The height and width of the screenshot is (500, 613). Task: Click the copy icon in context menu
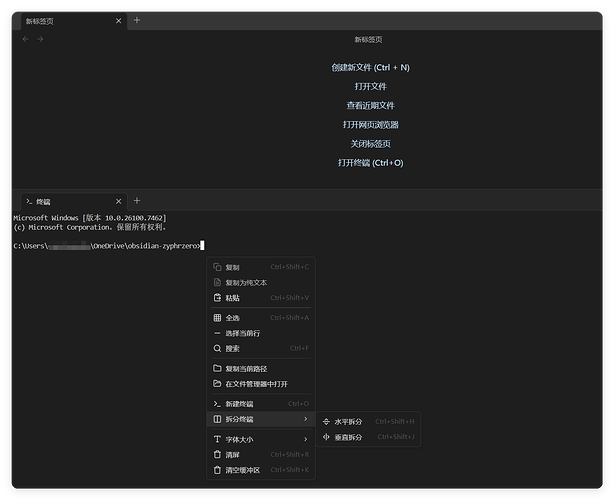point(217,267)
